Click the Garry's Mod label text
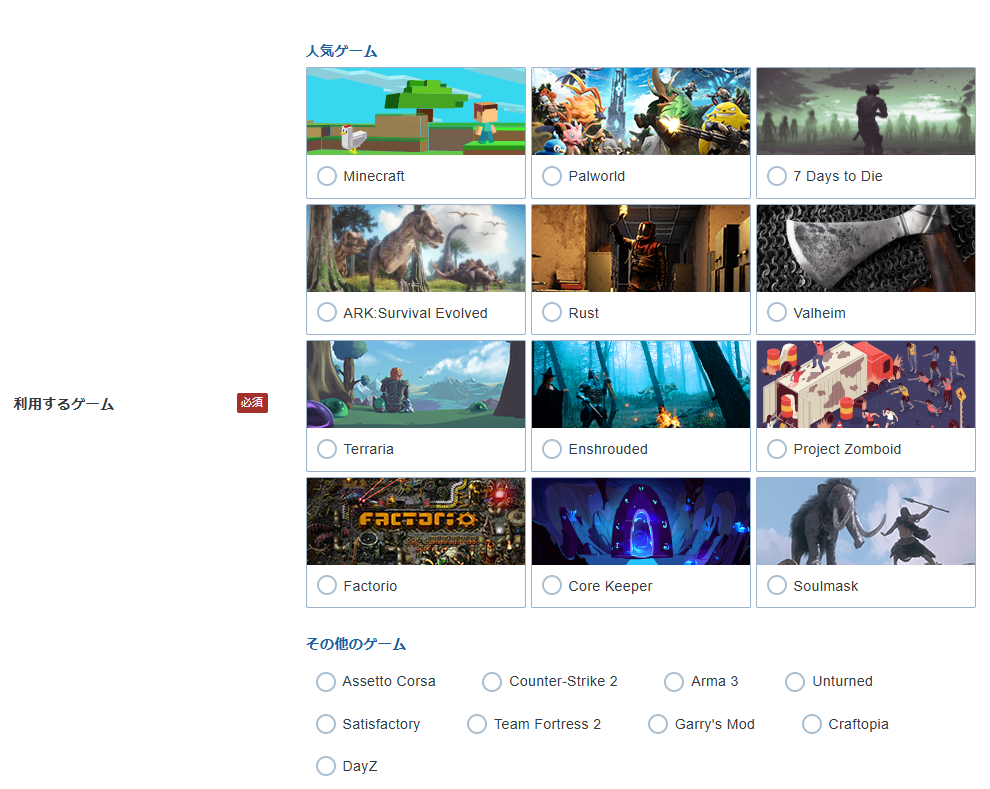 (715, 725)
